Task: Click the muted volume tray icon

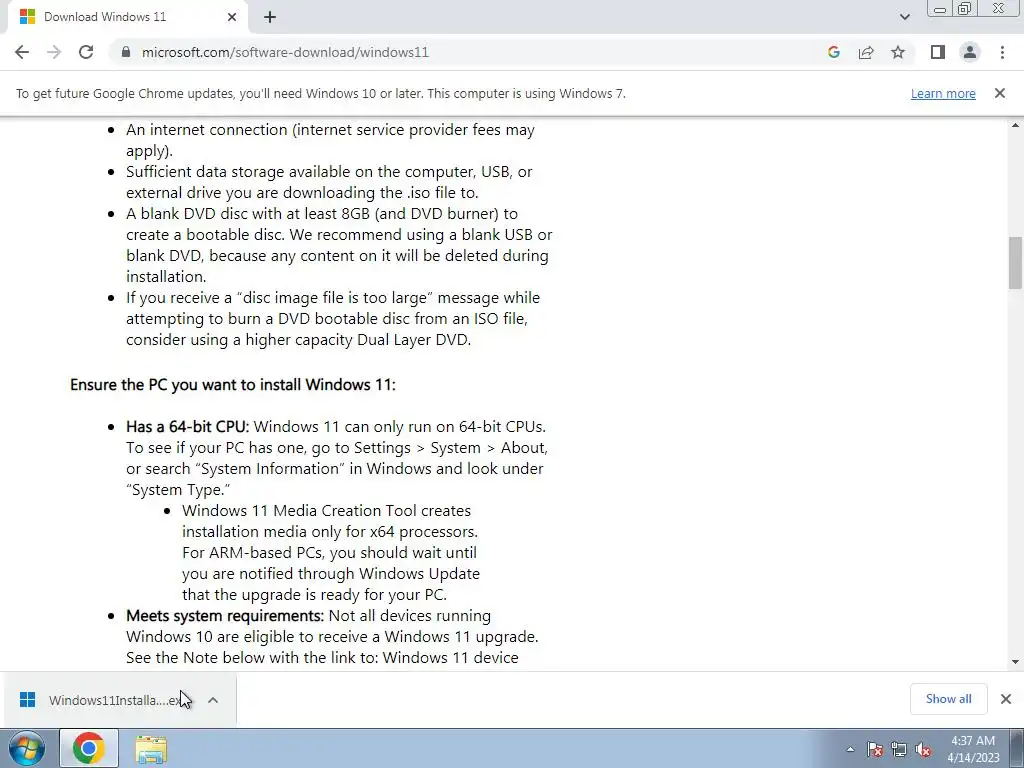Action: [x=923, y=750]
